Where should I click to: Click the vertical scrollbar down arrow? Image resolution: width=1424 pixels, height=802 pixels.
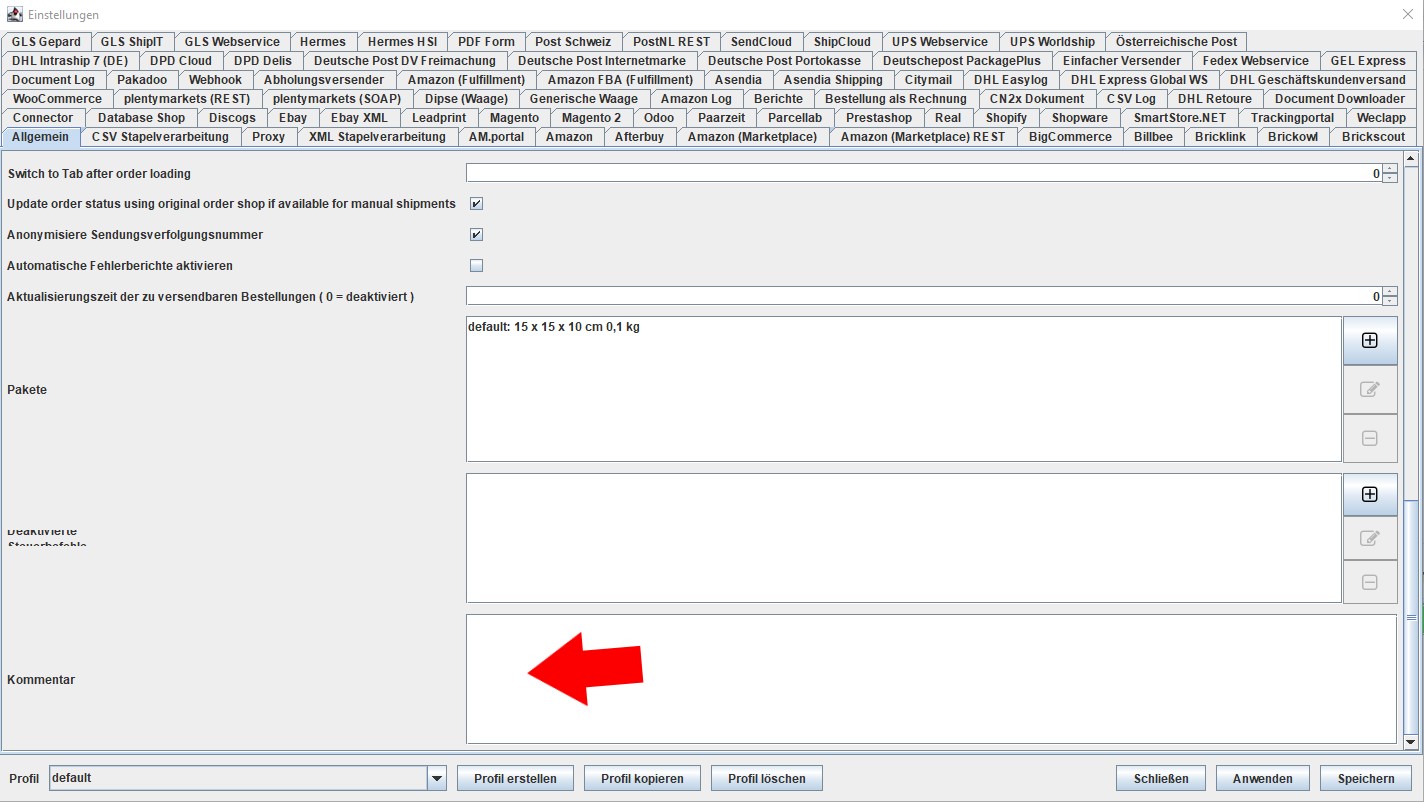click(1411, 742)
